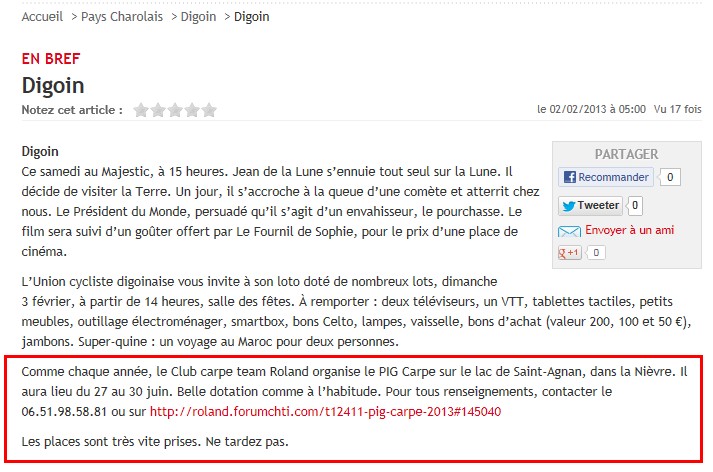Click the Google +1 button
The image size is (713, 472).
(x=569, y=252)
